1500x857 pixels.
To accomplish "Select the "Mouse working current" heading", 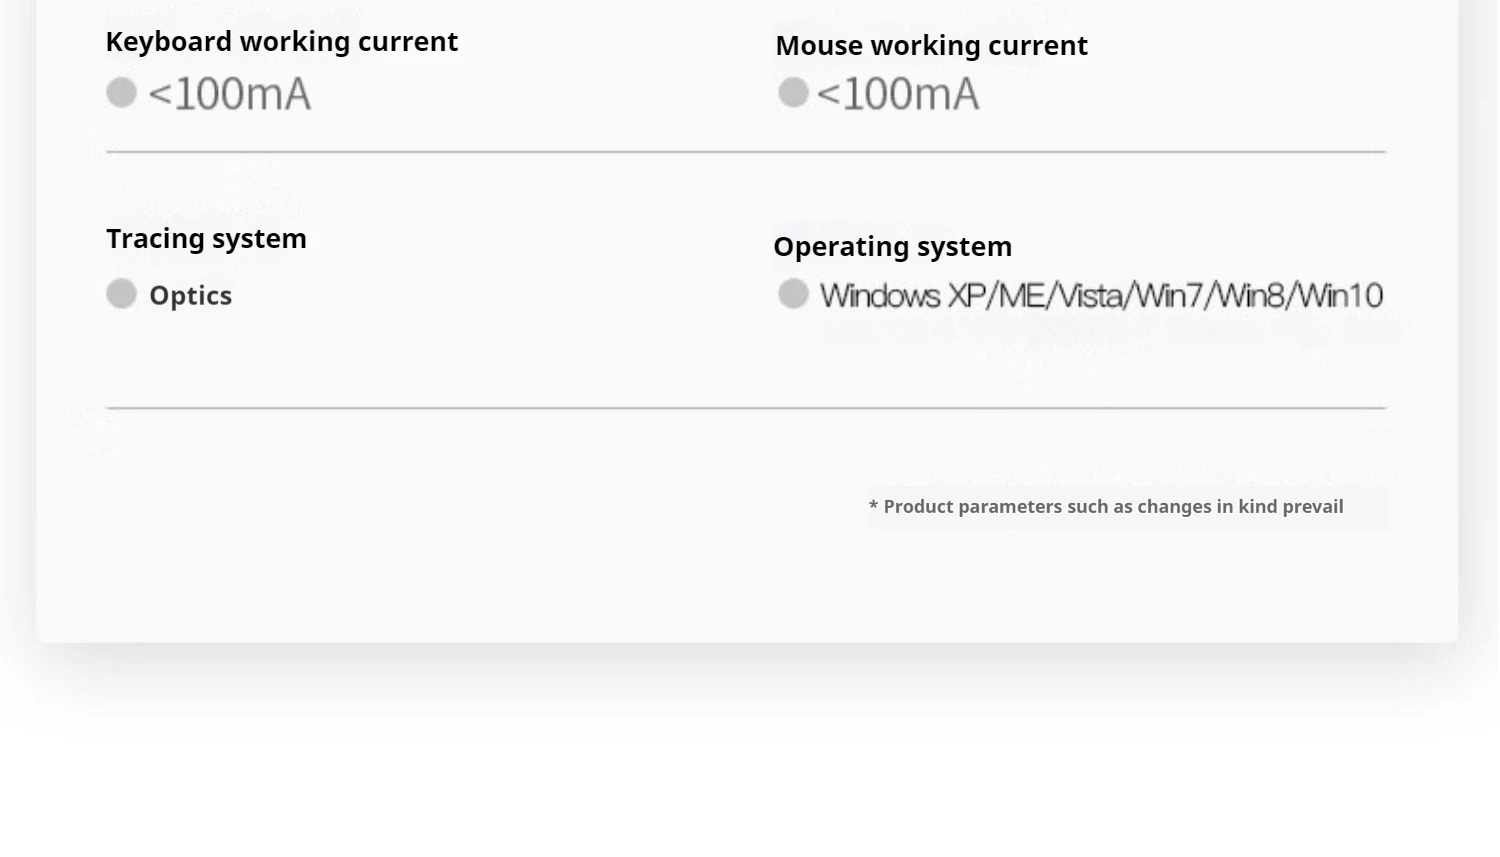I will tap(931, 46).
